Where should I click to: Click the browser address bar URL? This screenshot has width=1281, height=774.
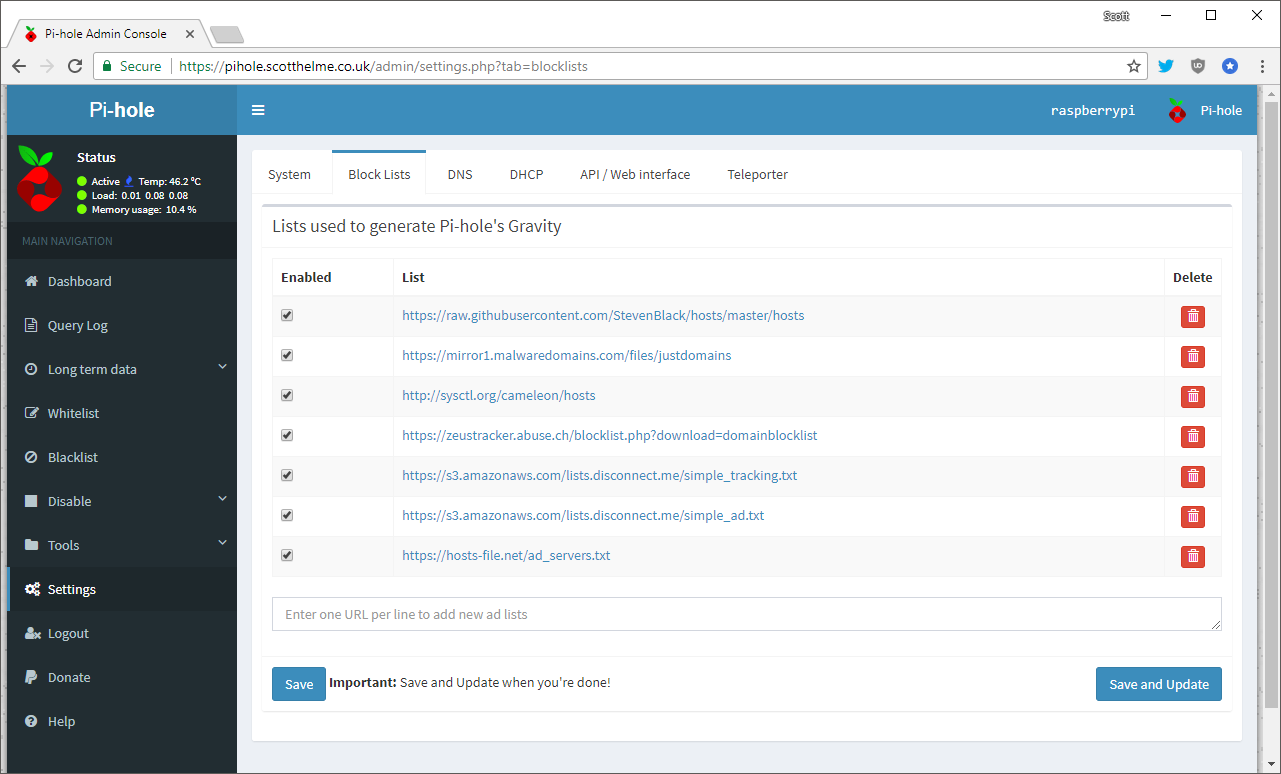click(383, 66)
